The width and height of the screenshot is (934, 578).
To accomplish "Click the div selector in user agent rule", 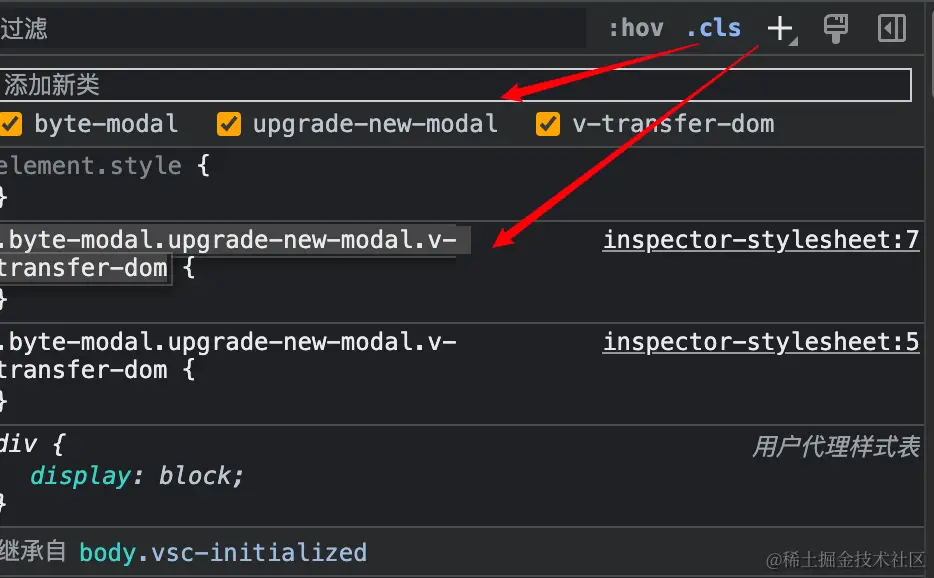I will coord(18,444).
